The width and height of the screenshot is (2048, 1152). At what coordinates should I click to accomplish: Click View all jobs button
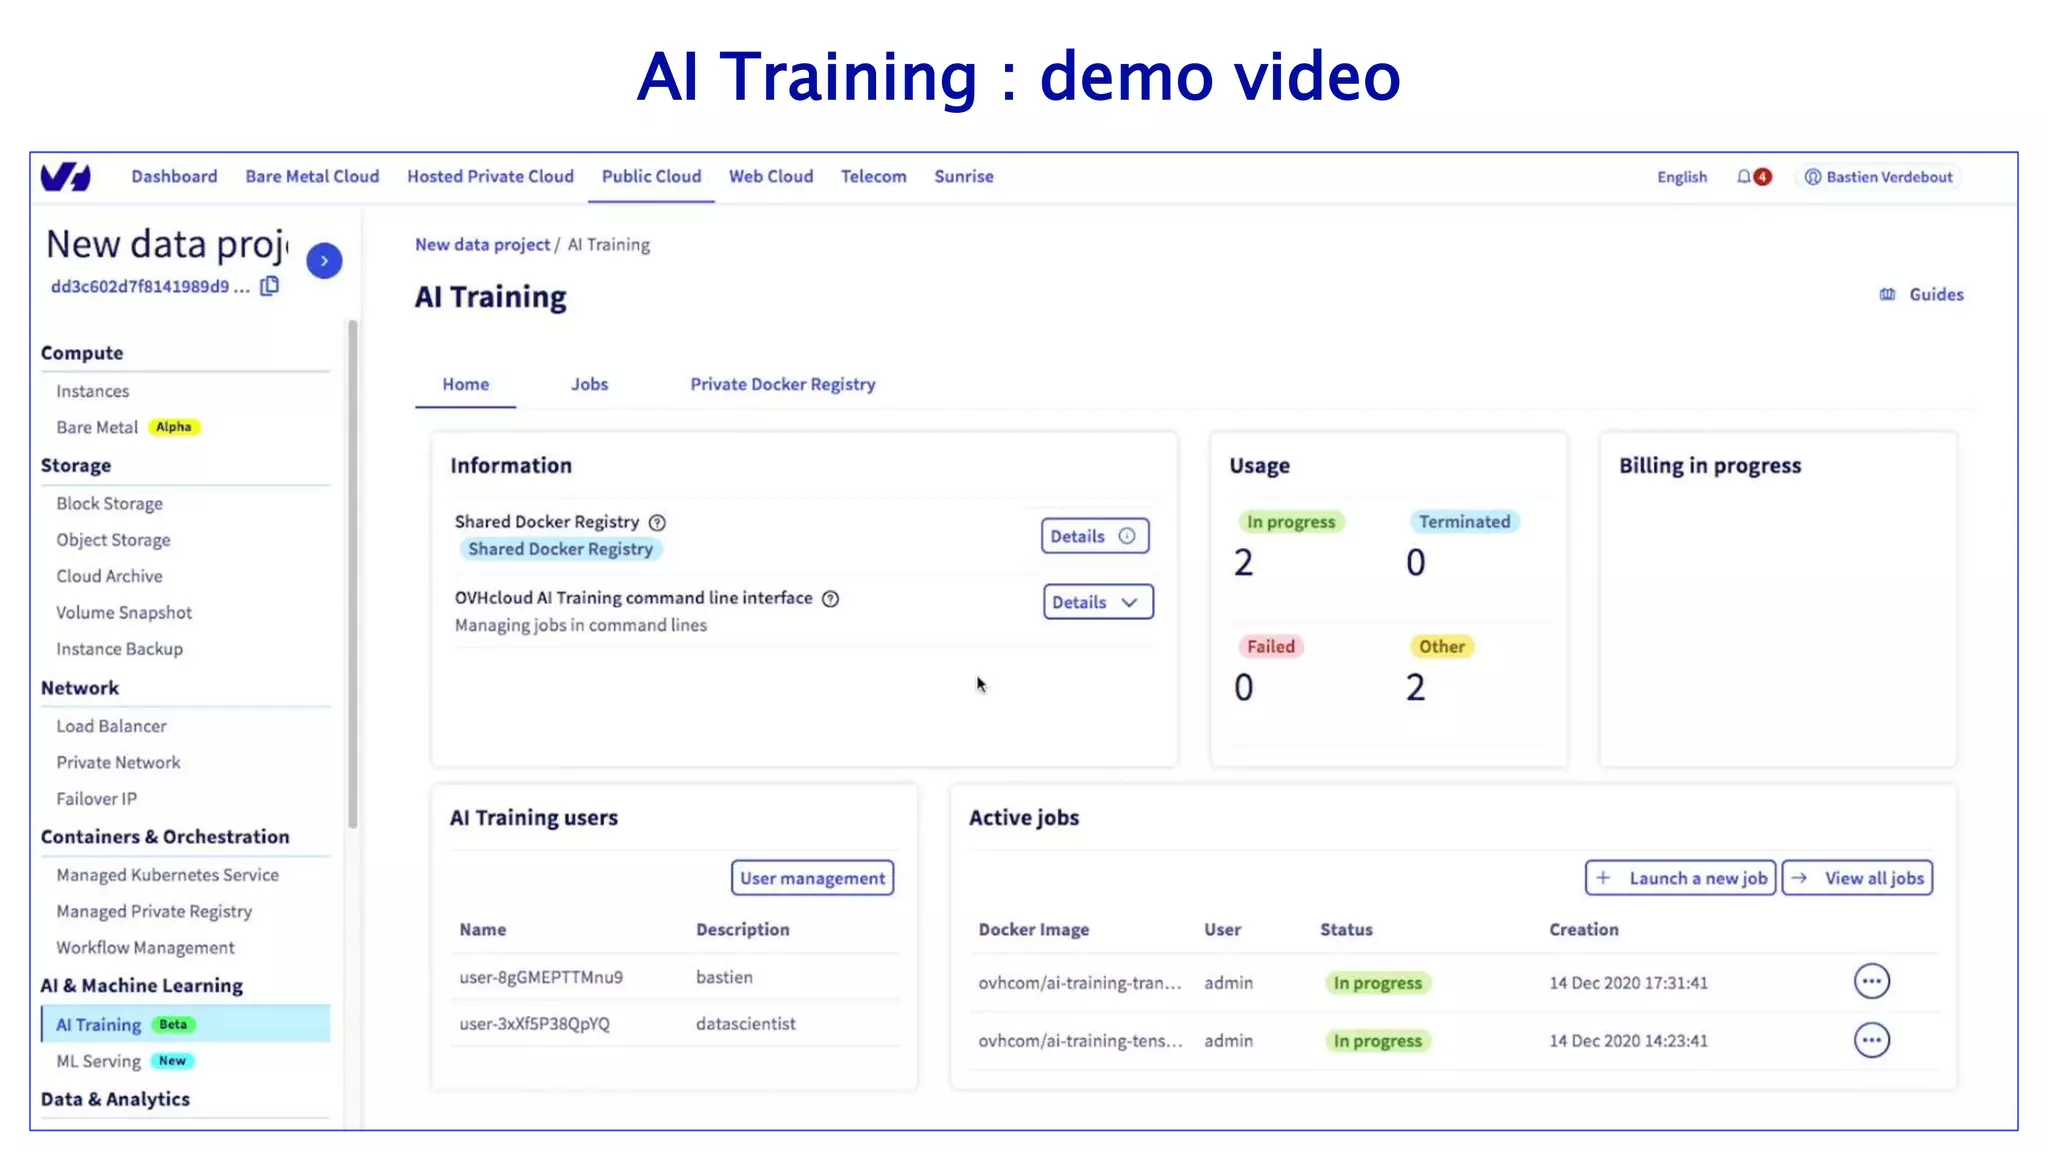[x=1857, y=878]
